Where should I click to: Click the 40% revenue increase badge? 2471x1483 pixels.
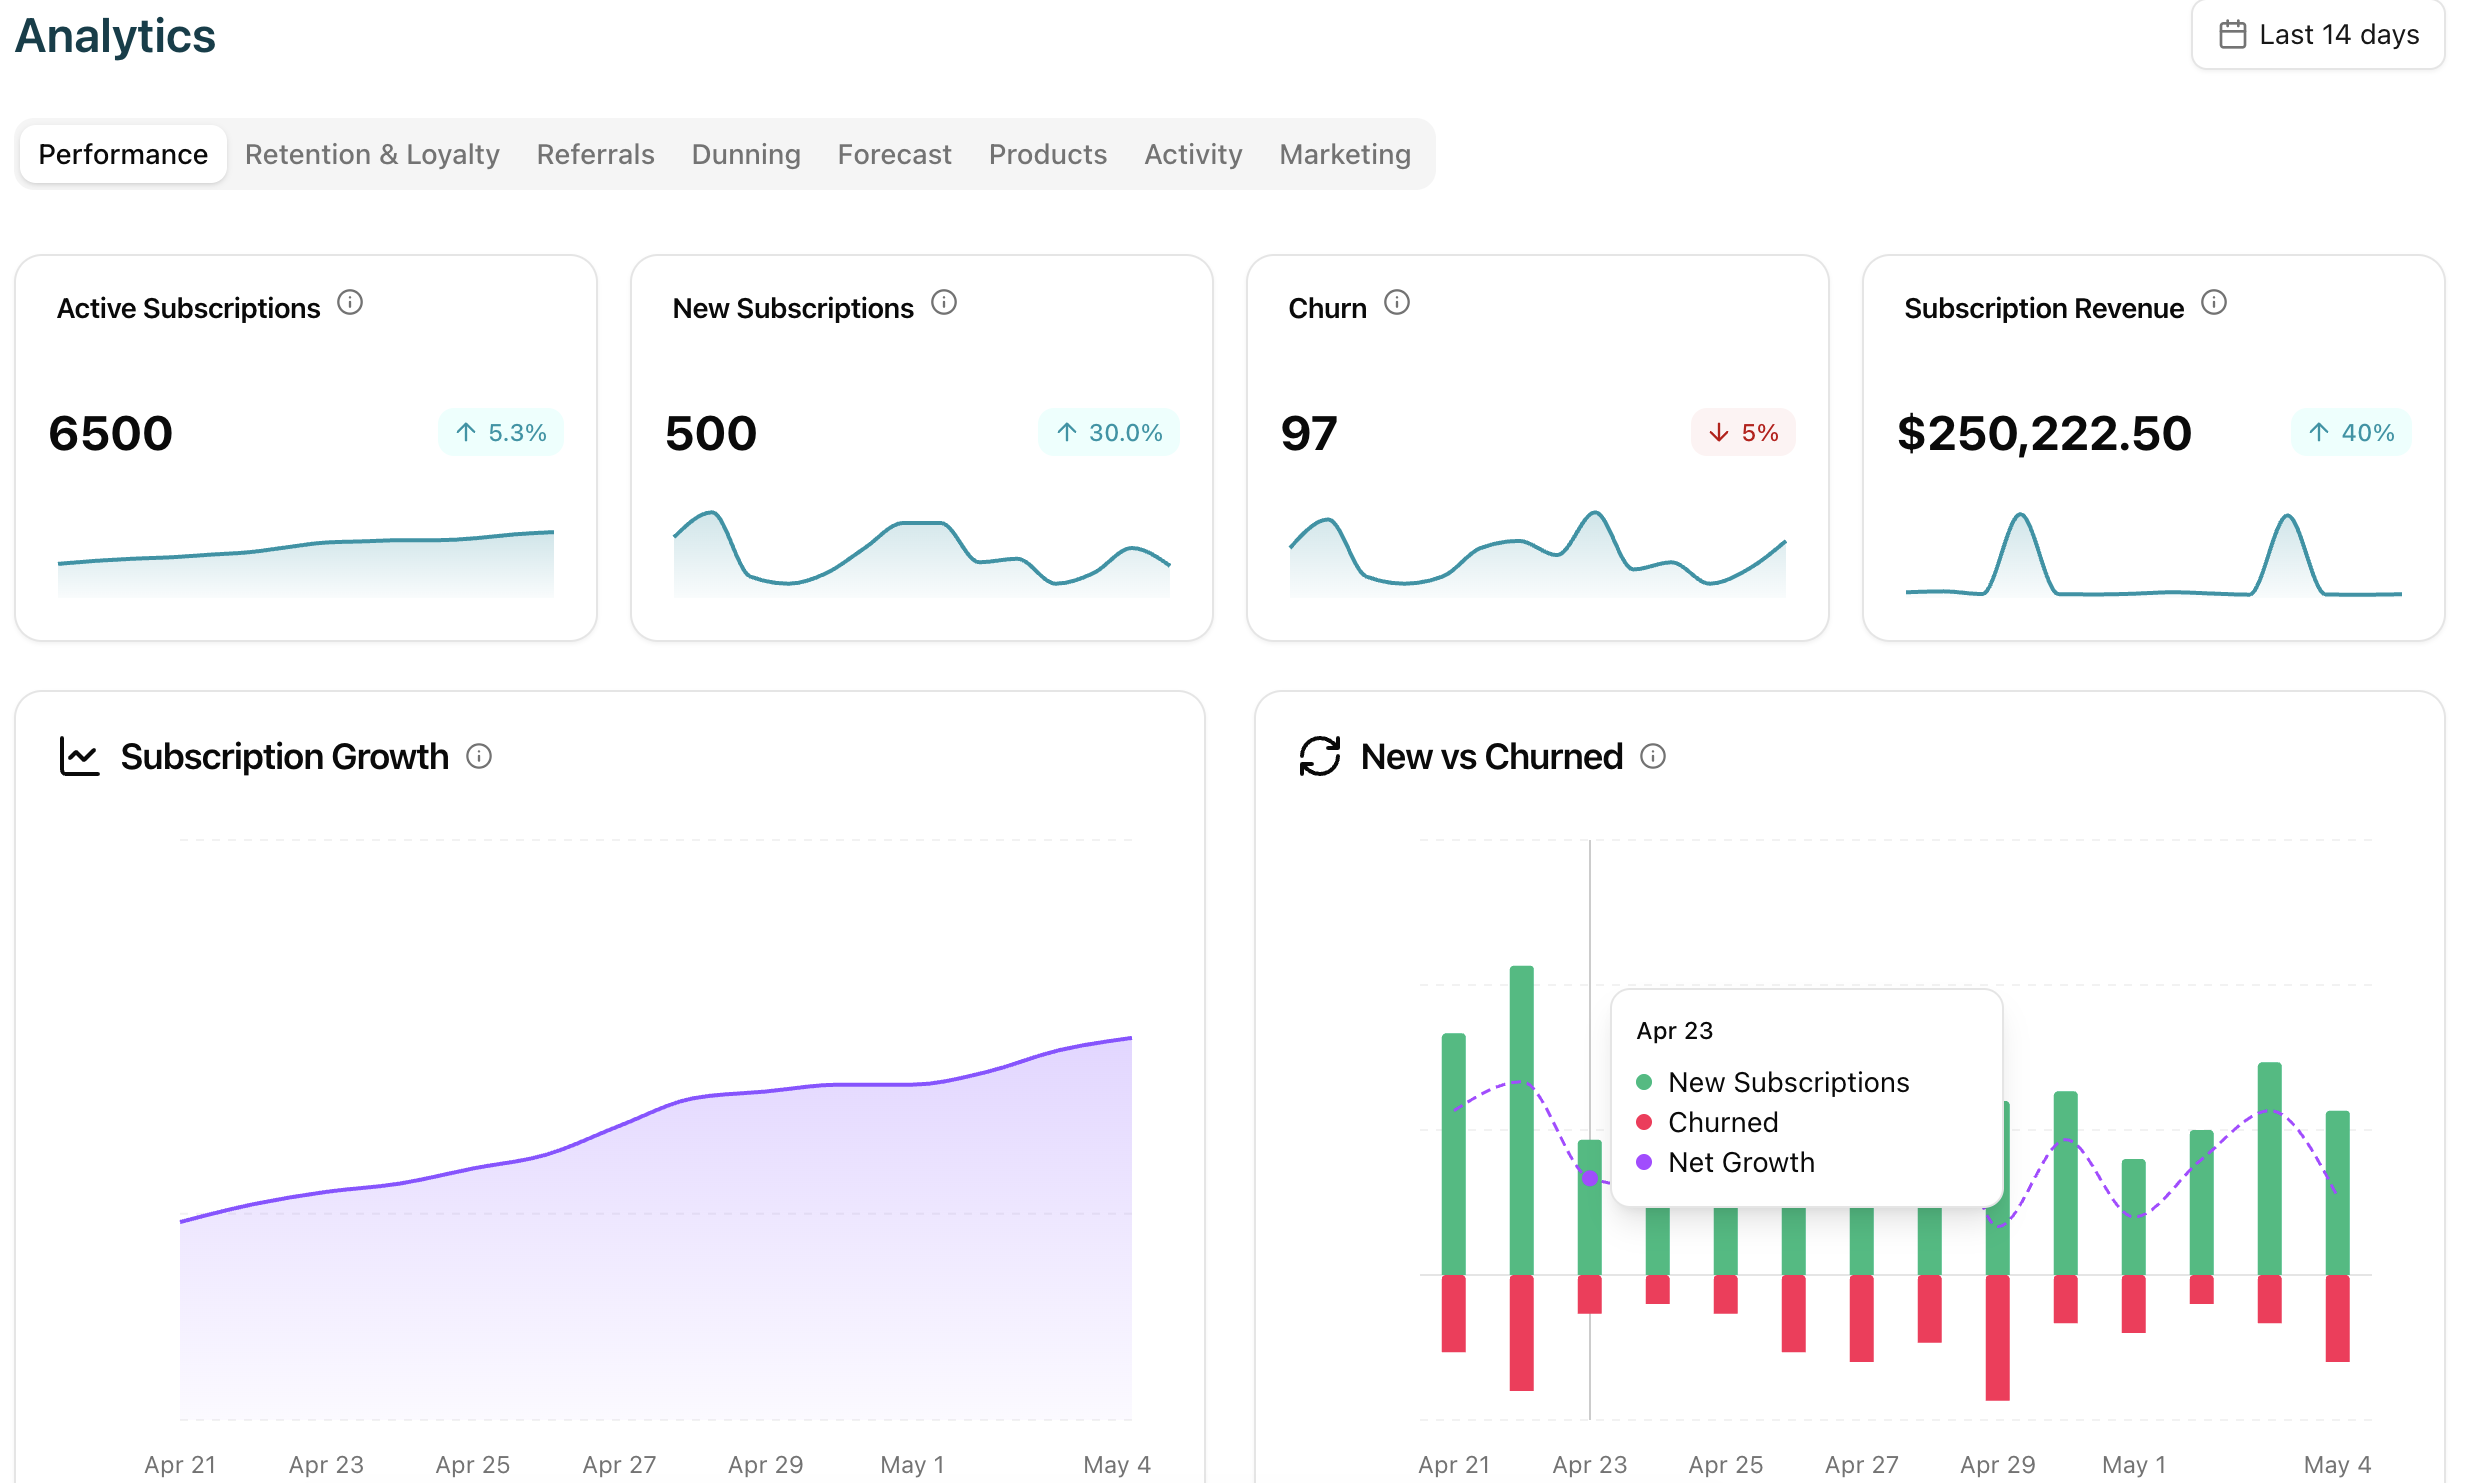coord(2351,432)
